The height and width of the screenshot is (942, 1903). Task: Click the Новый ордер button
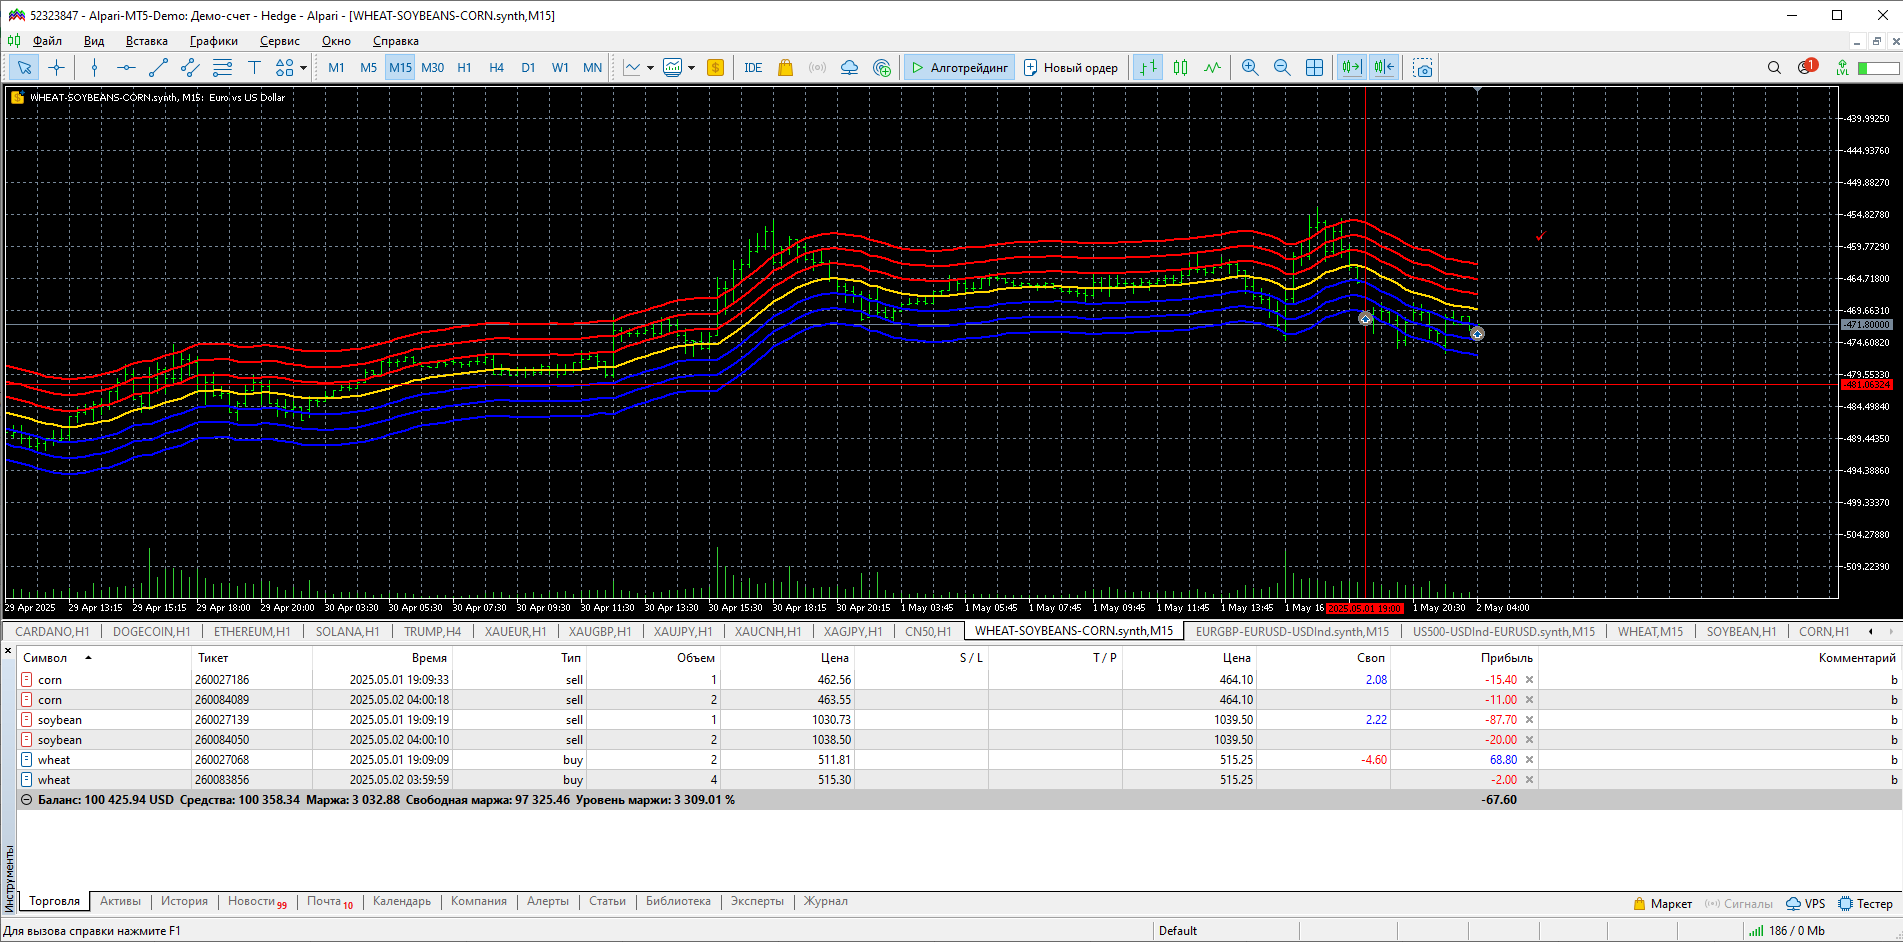coord(1070,68)
